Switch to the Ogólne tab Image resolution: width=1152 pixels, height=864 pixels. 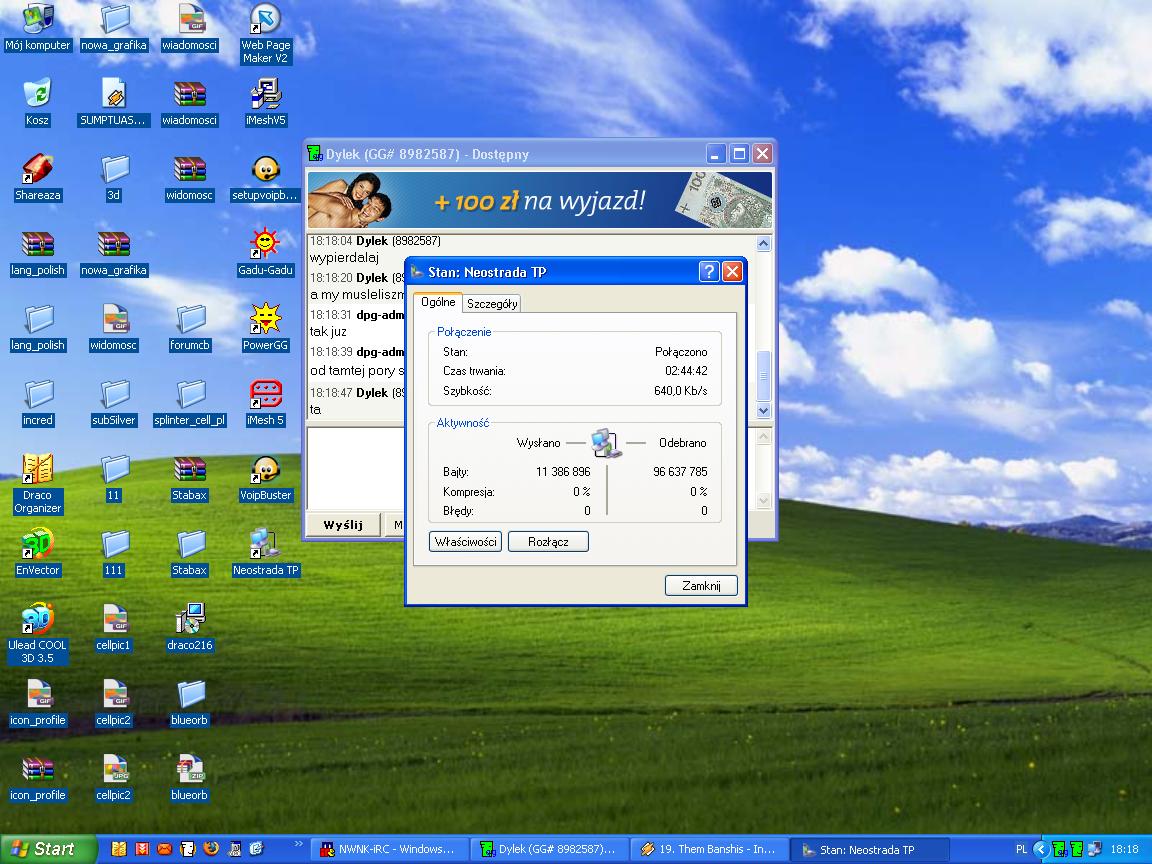(438, 302)
